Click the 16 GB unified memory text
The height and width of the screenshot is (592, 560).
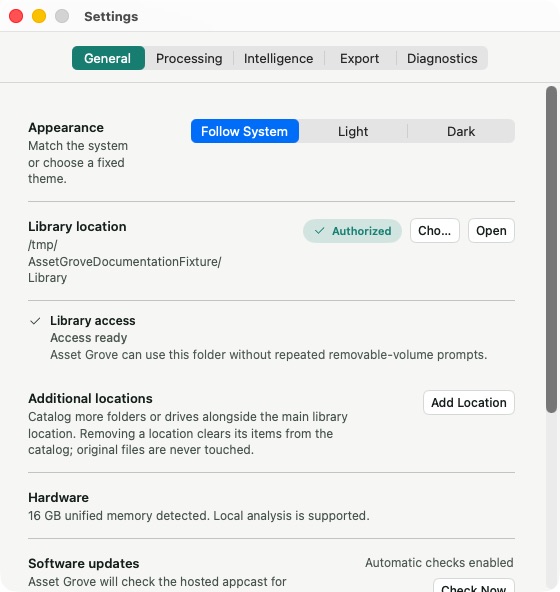199,515
